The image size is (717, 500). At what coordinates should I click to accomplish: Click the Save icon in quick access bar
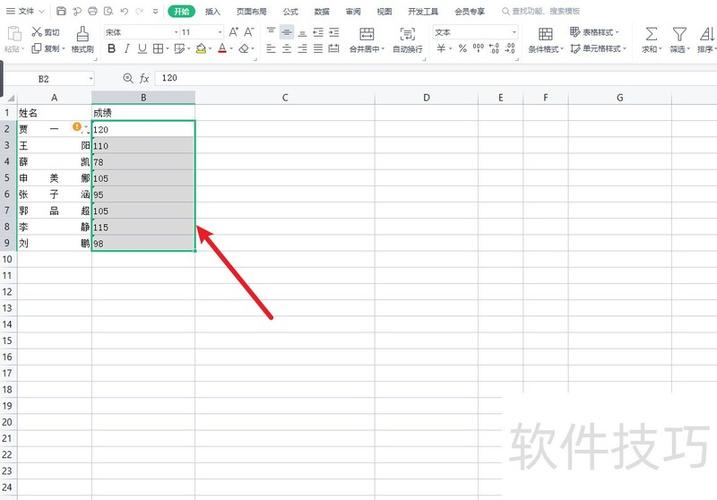coord(61,11)
